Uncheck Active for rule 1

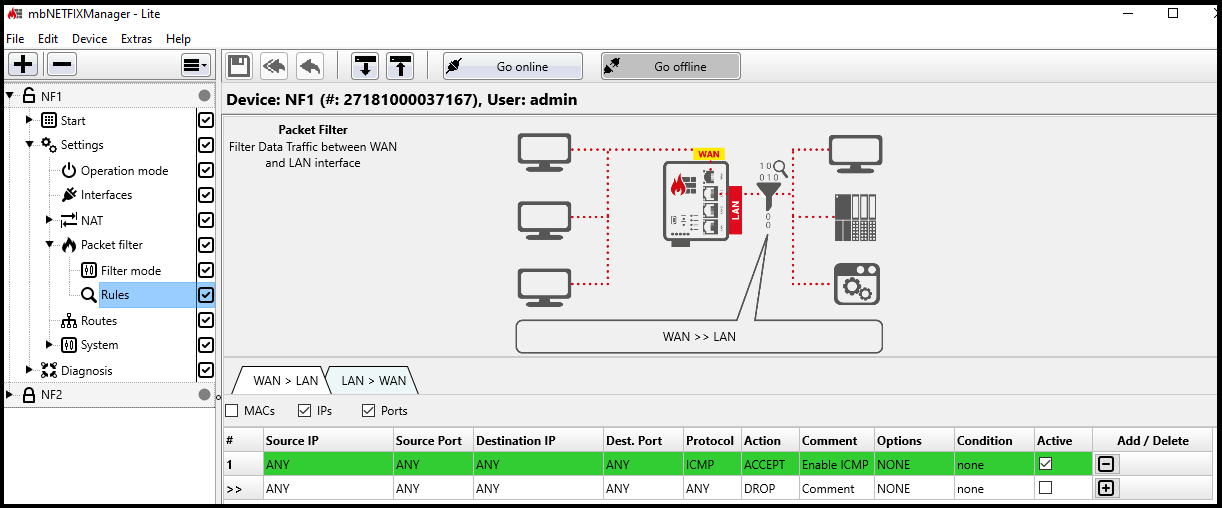pos(1046,464)
